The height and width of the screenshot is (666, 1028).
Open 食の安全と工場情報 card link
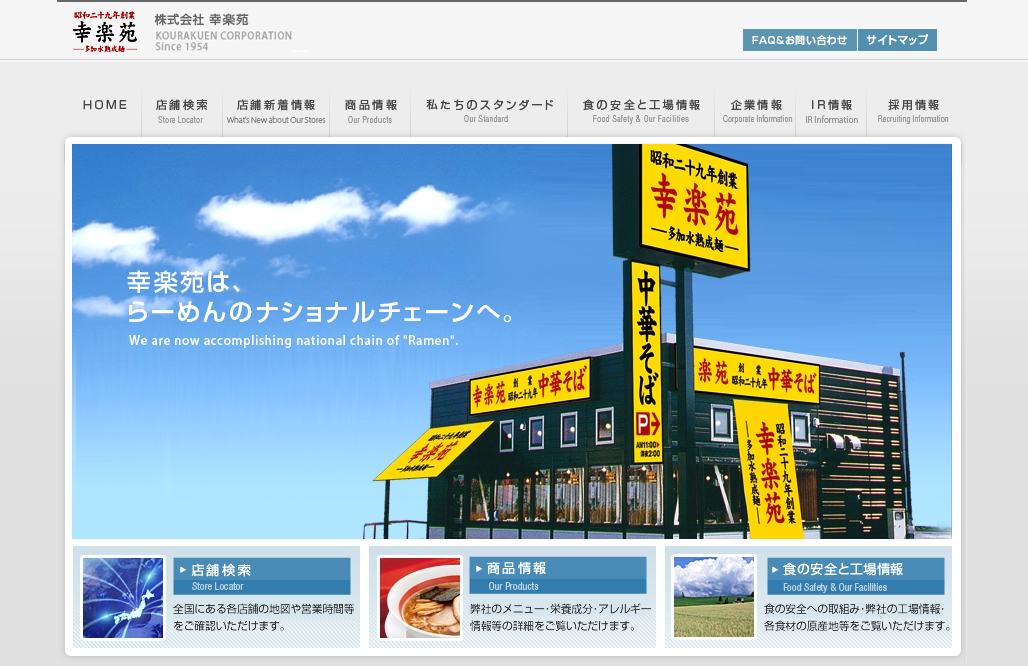tap(856, 577)
